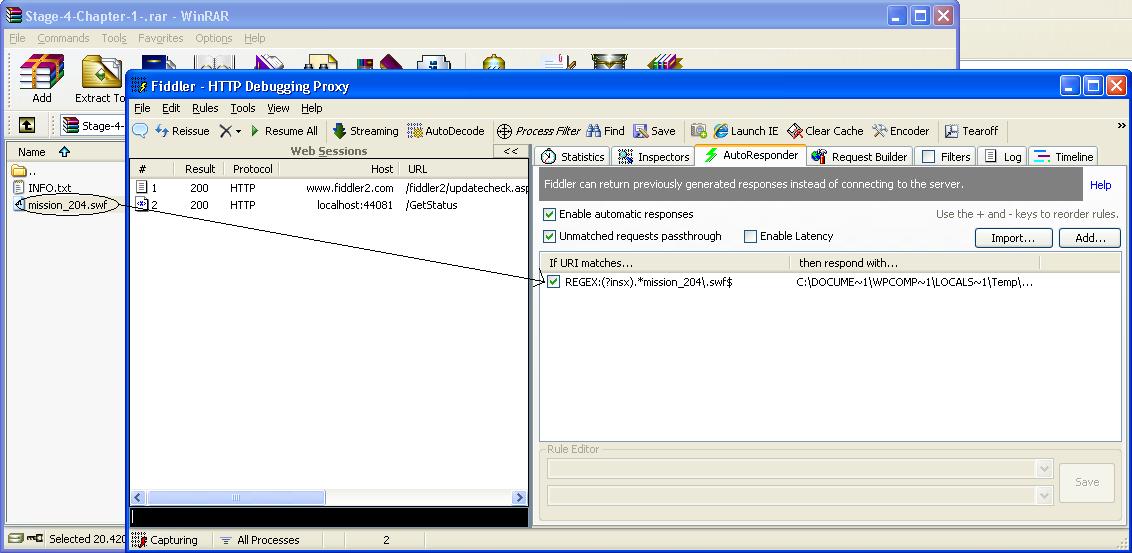Viewport: 1132px width, 553px height.
Task: Click the Save button in Rule Editor
Action: tap(1087, 482)
